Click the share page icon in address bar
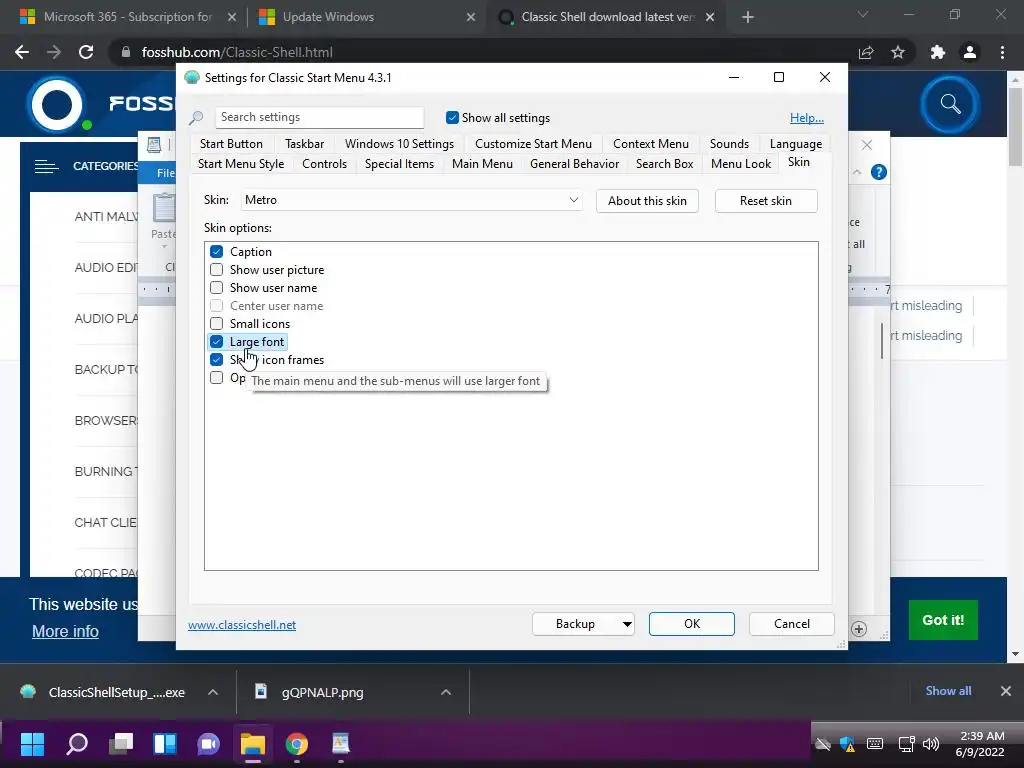This screenshot has height=768, width=1024. tap(866, 52)
